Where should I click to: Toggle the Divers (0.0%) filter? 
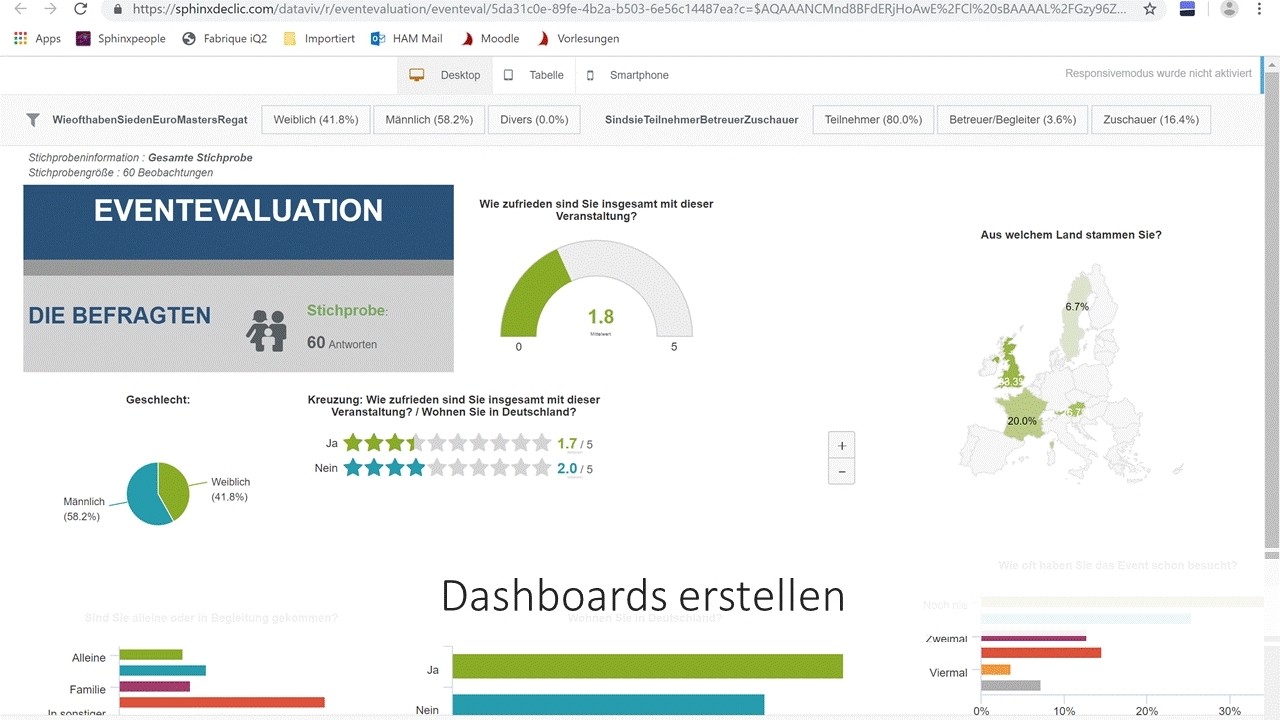click(x=534, y=120)
